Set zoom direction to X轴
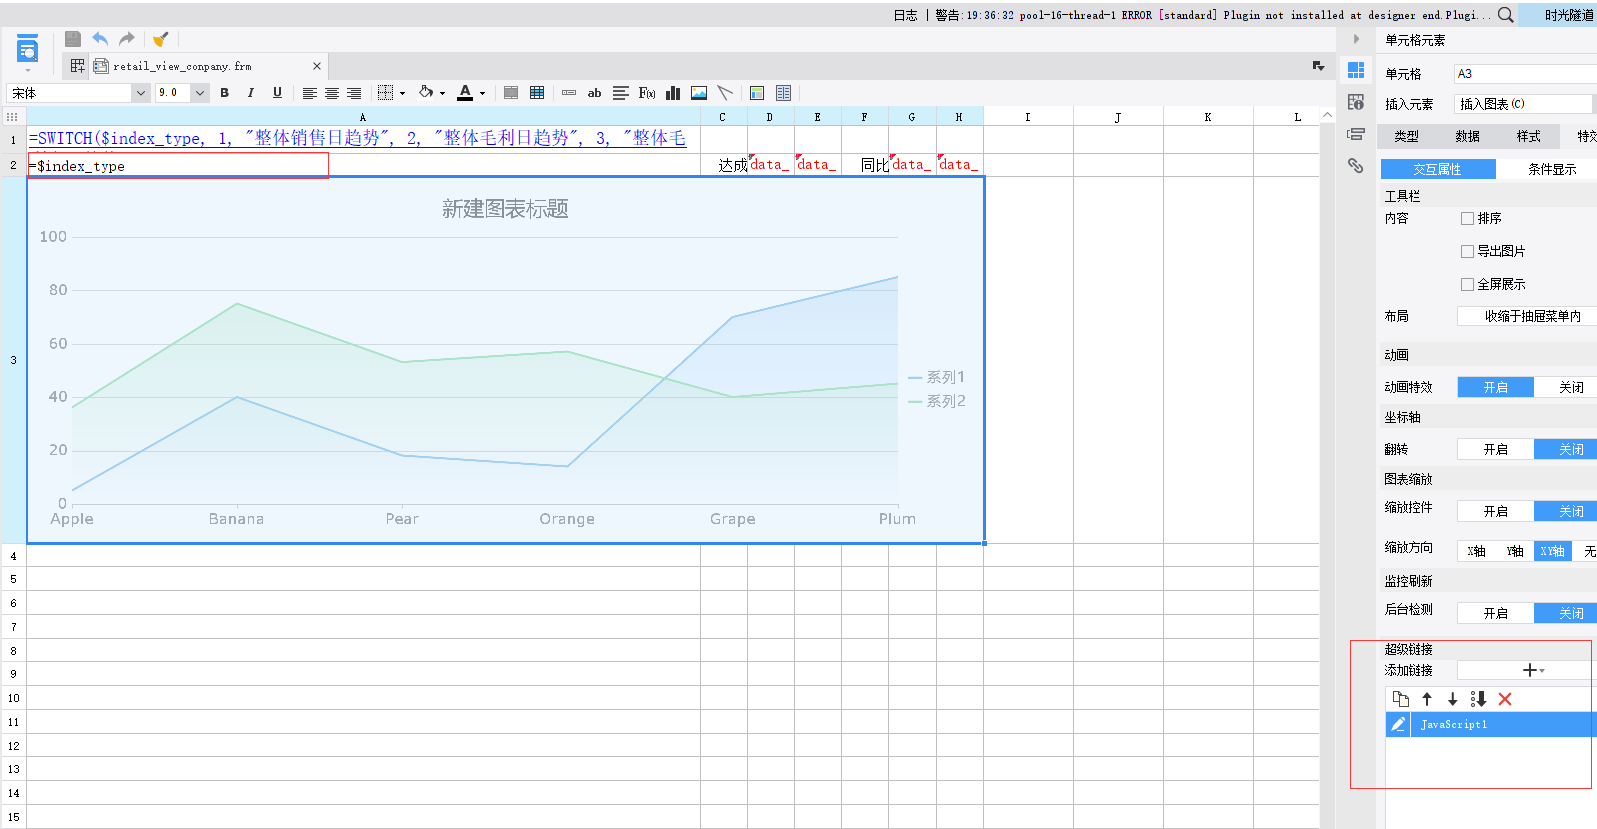The width and height of the screenshot is (1597, 829). 1476,551
